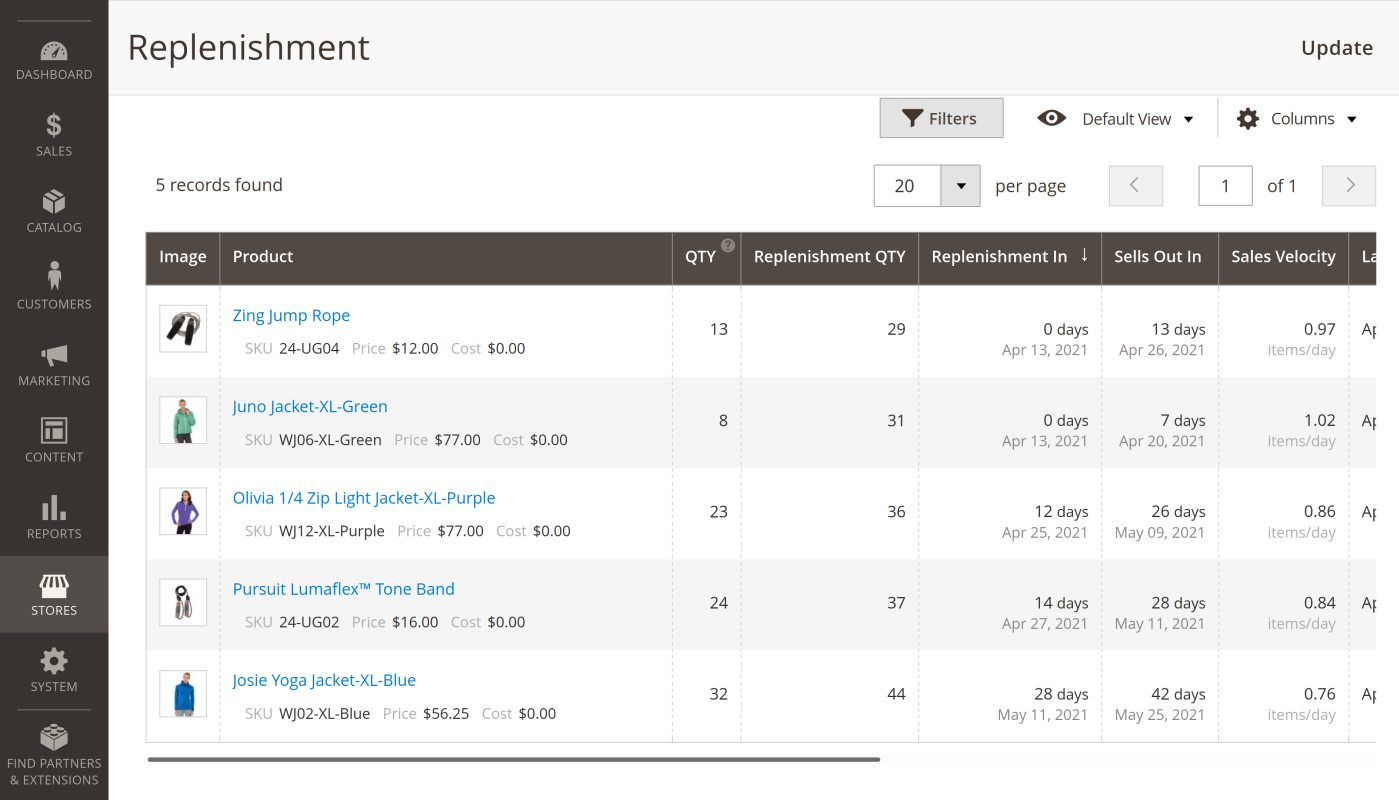Click the Content layout icon
The image size is (1399, 800).
[54, 431]
